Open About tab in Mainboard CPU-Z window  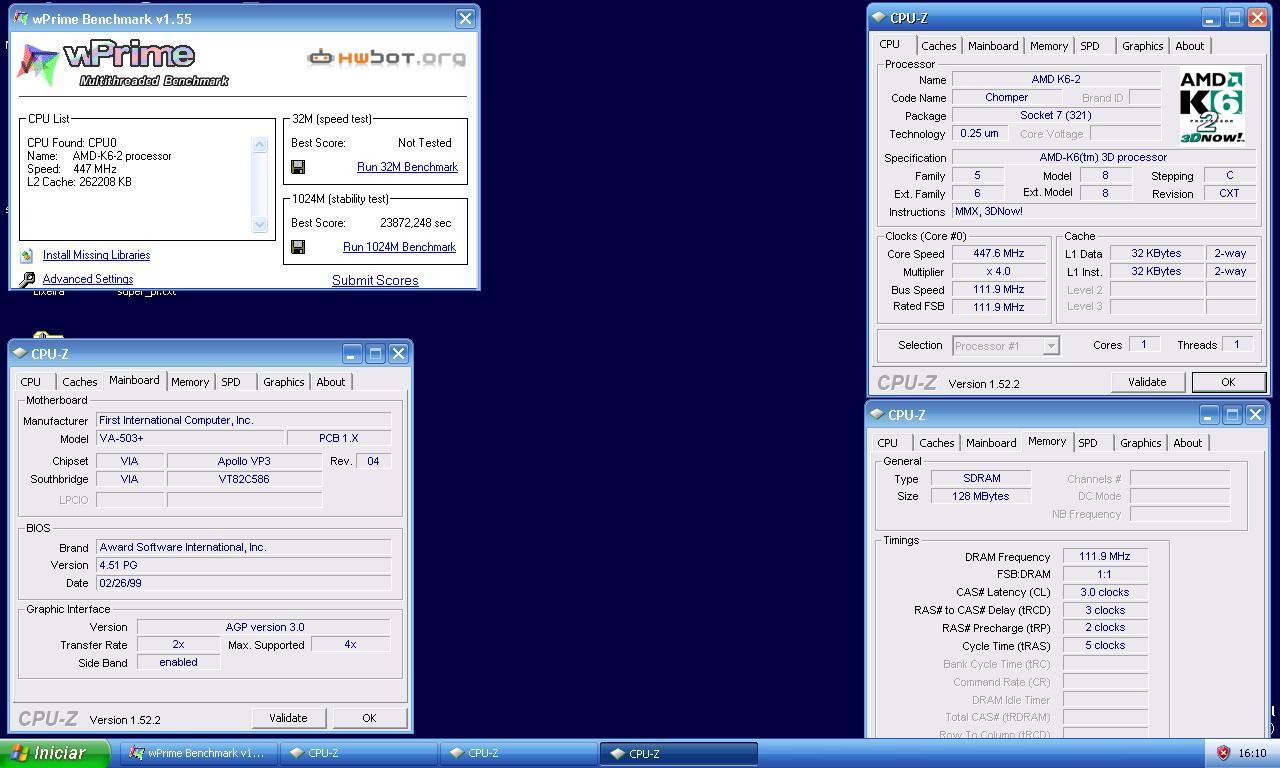point(331,382)
